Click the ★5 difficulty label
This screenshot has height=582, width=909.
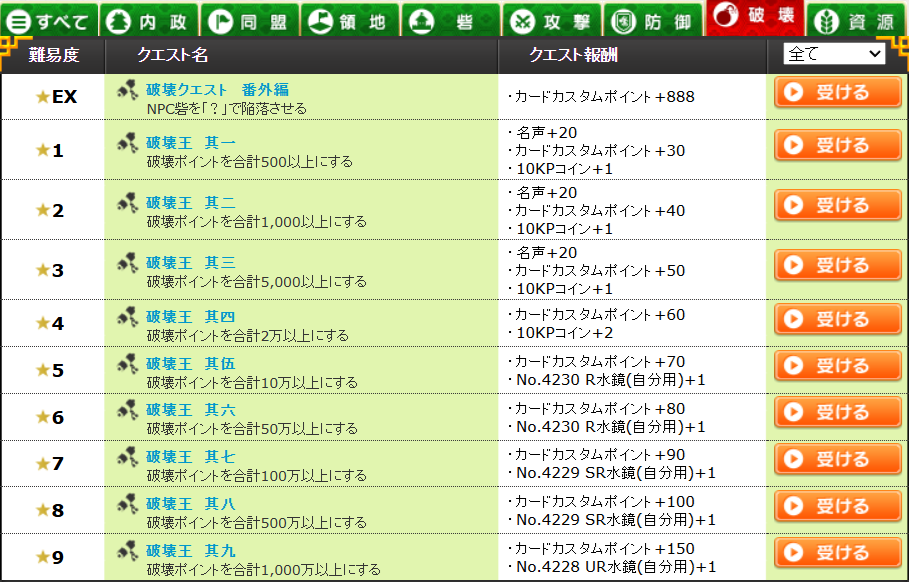[x=50, y=370]
